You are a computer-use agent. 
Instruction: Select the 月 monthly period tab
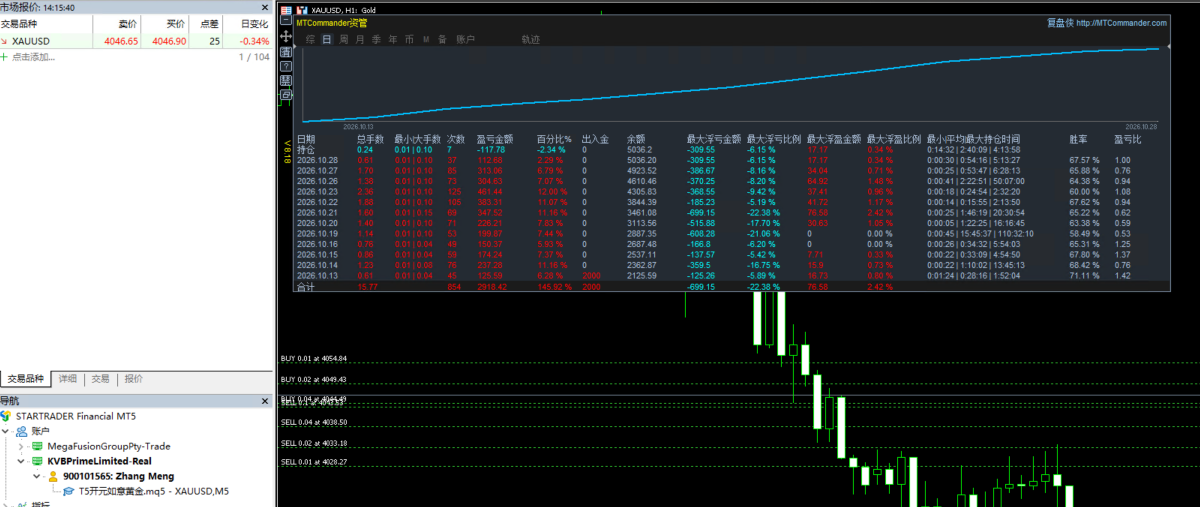tap(360, 40)
